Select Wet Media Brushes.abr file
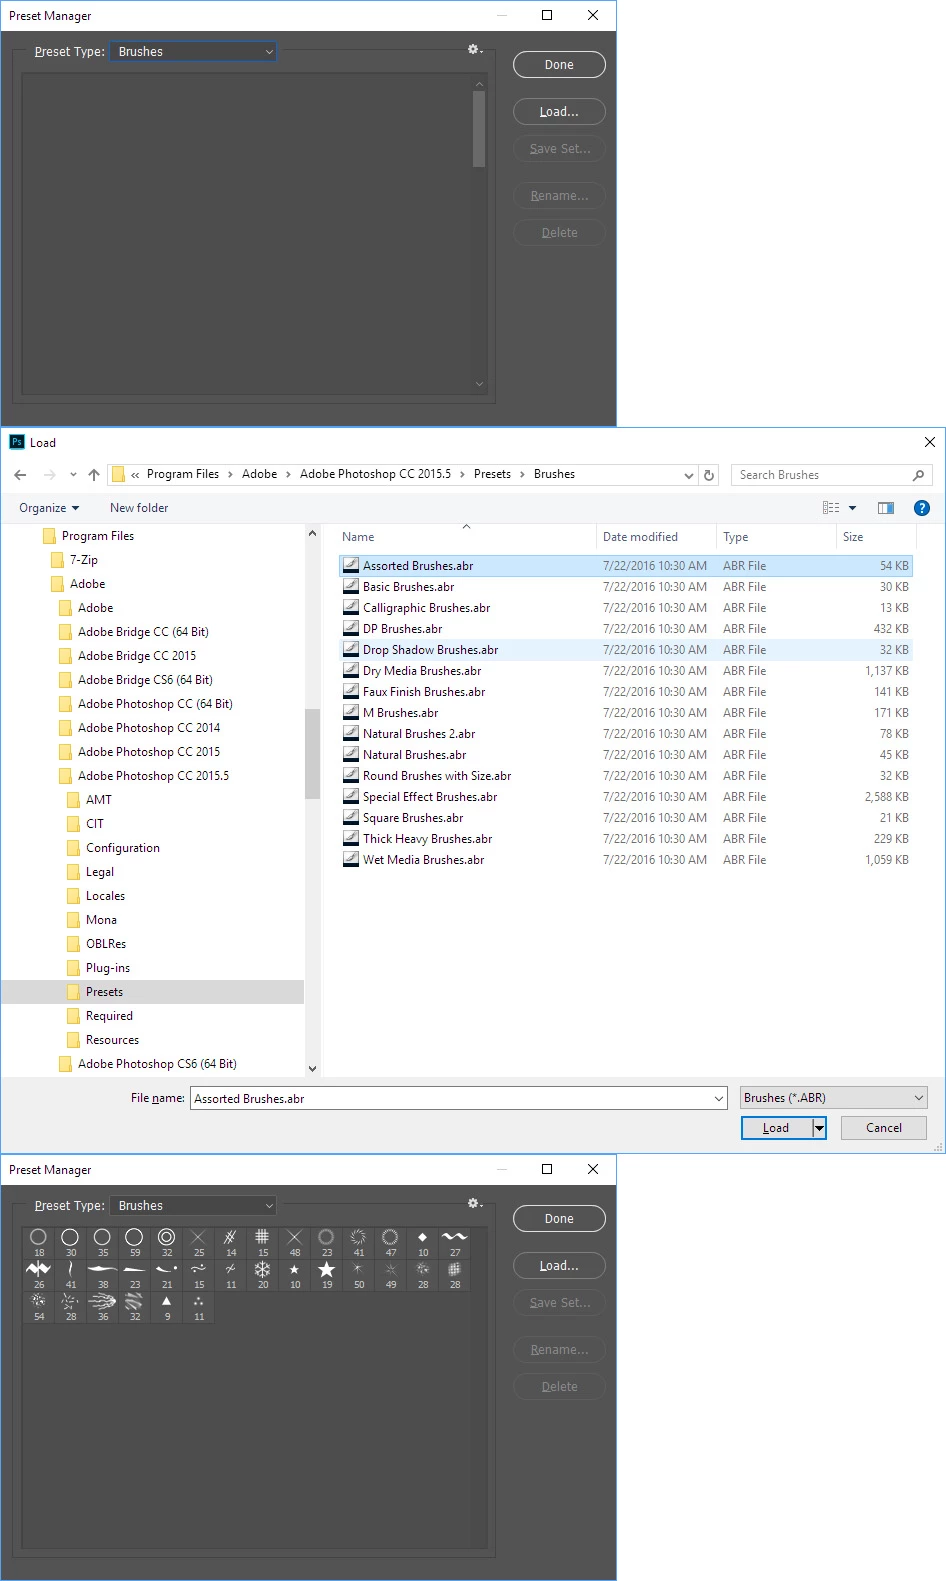The image size is (946, 1581). (625, 860)
